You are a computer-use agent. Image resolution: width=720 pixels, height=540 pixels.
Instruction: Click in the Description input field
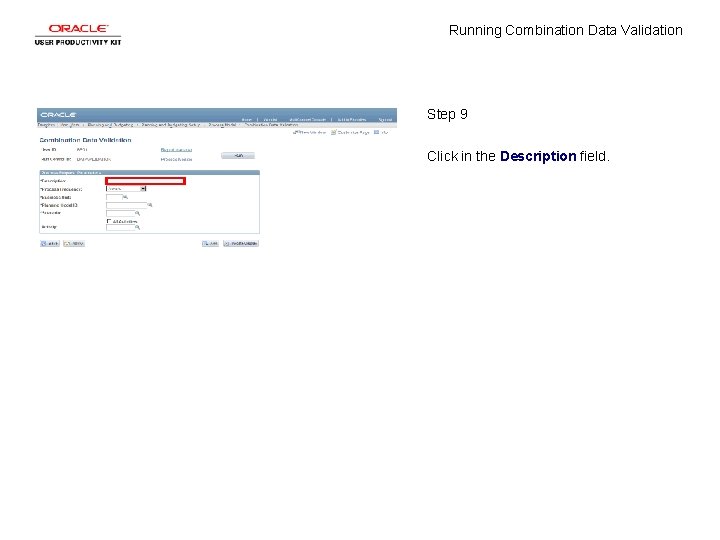pos(146,181)
